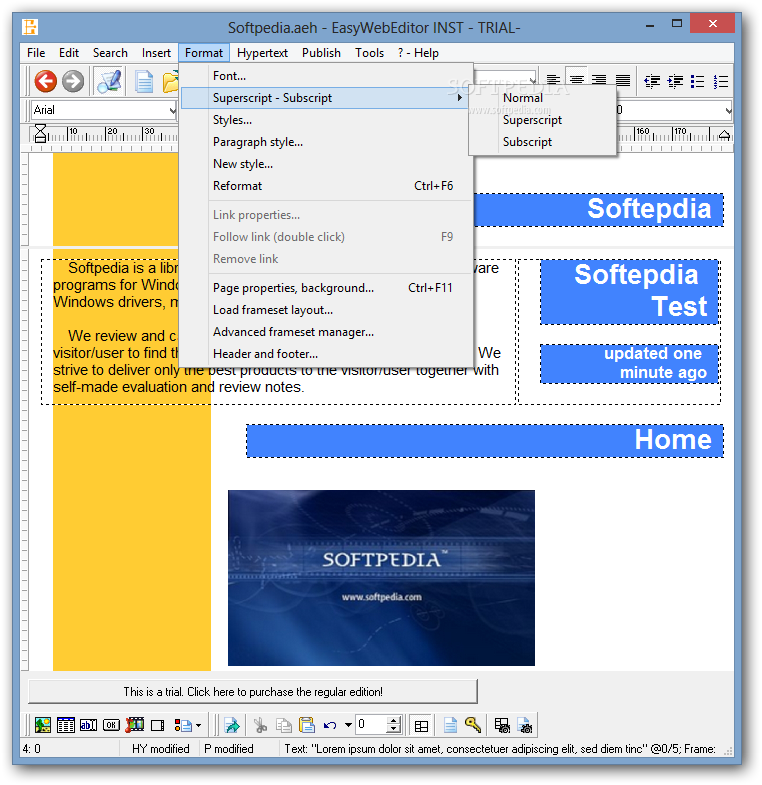This screenshot has height=785, width=762.
Task: Open the dropdown ending with 0 at right
Action: pos(728,110)
